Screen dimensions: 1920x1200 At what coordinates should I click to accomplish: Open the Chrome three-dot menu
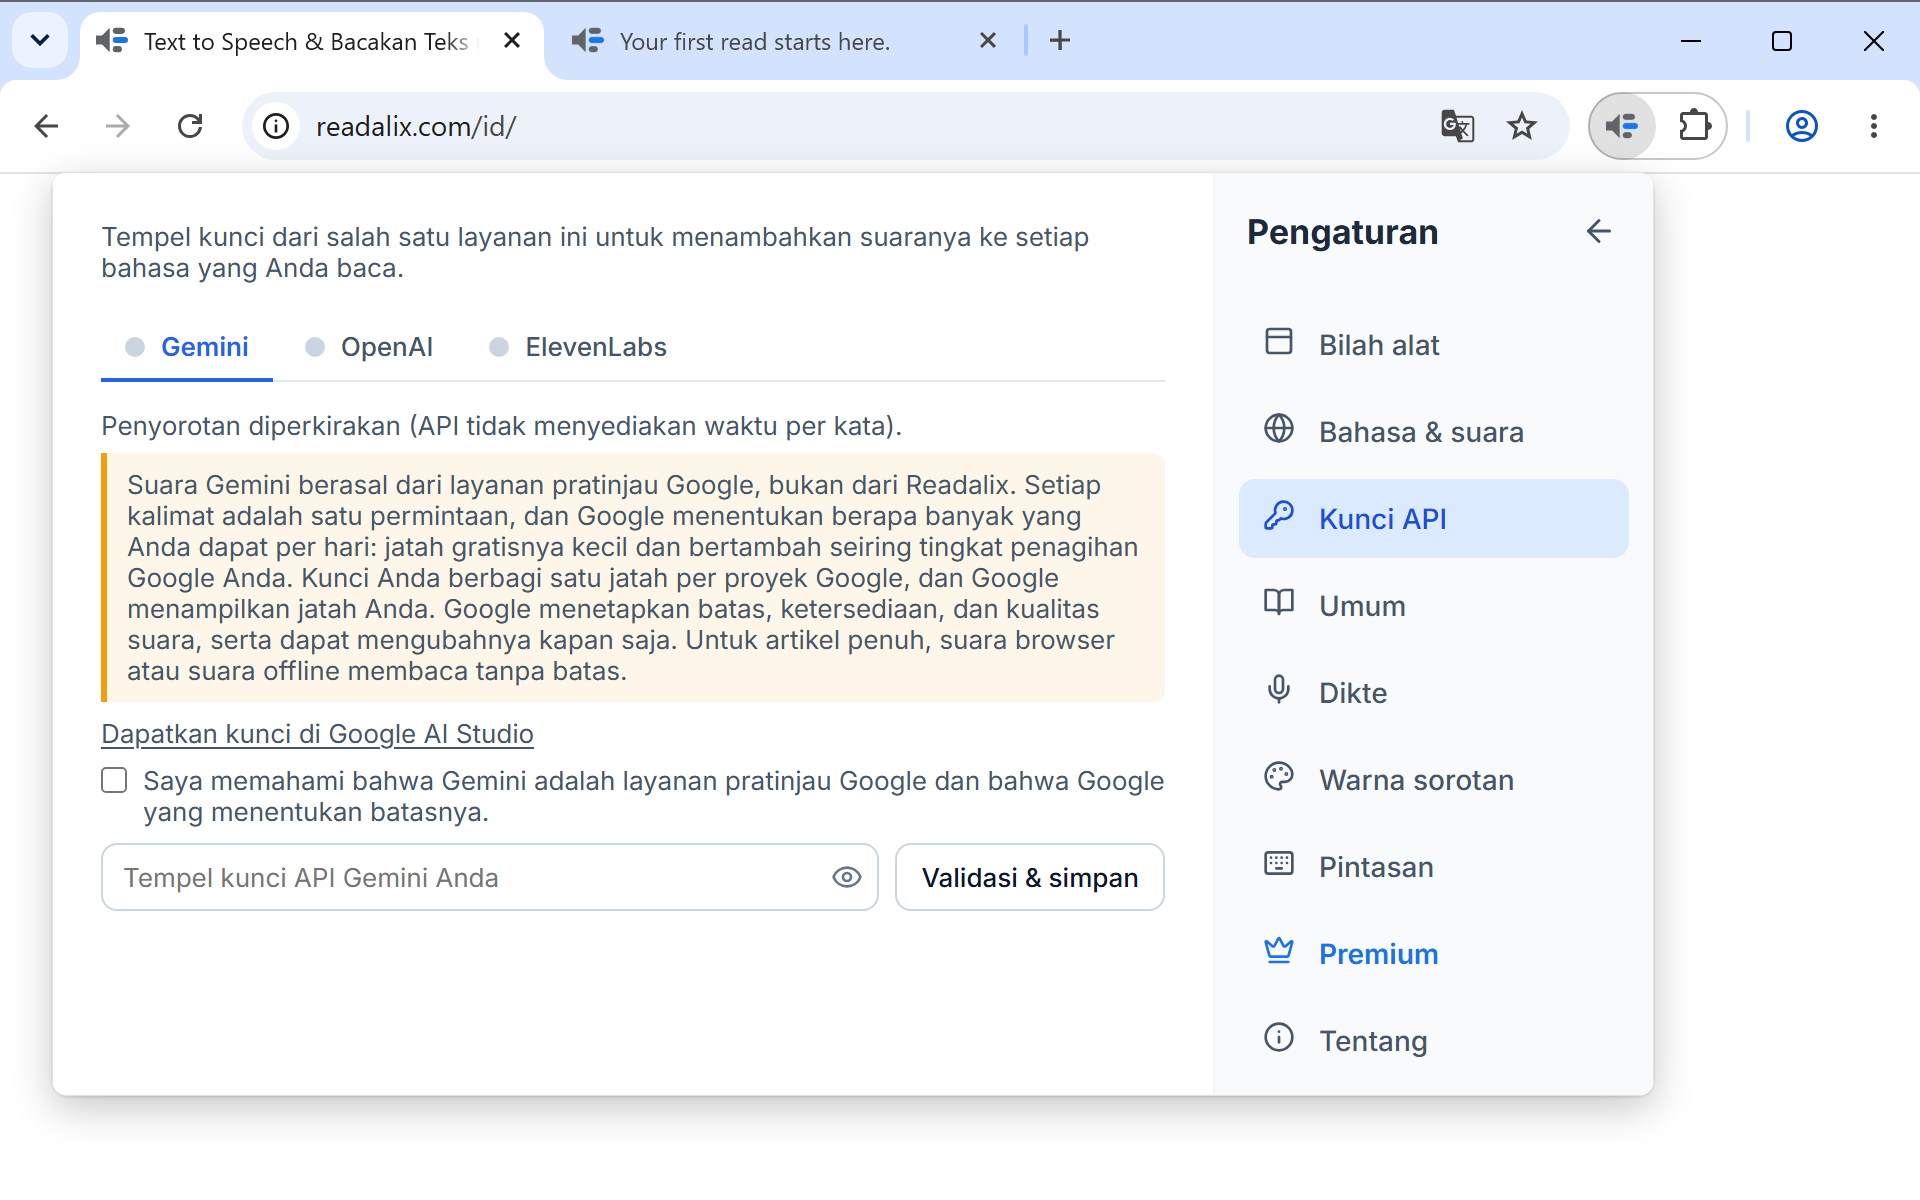point(1873,126)
